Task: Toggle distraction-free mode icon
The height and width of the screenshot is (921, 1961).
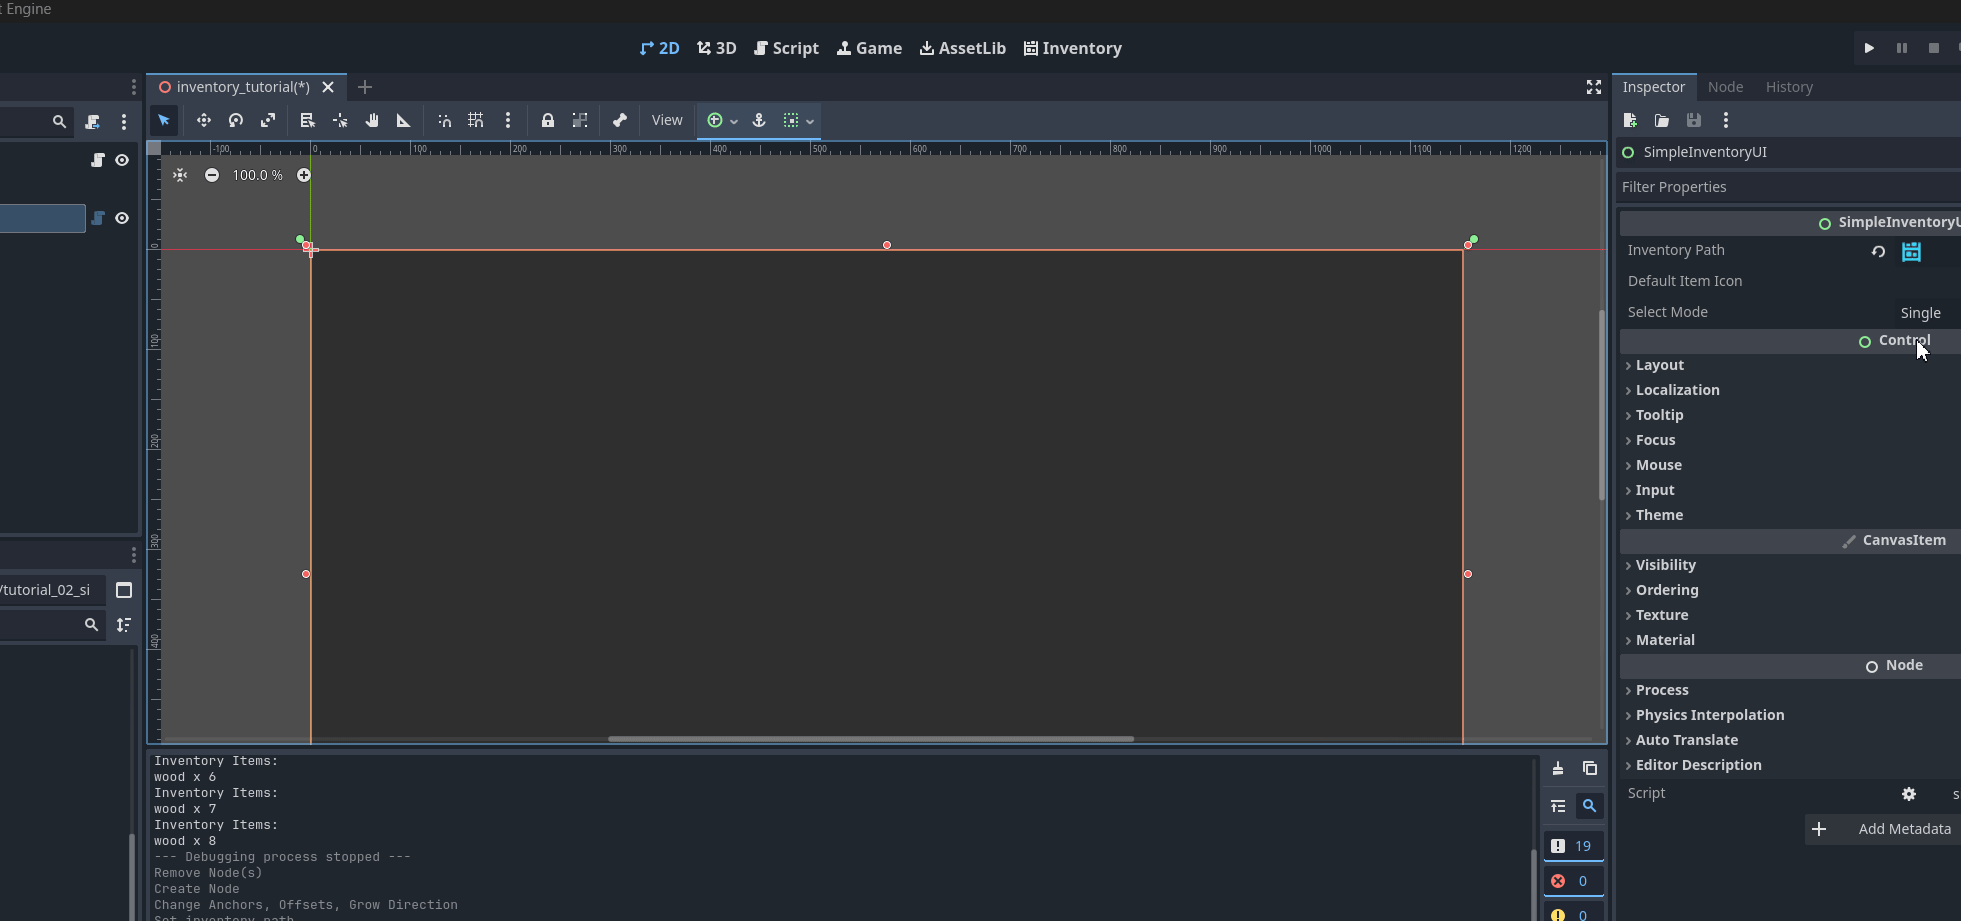Action: (1594, 87)
